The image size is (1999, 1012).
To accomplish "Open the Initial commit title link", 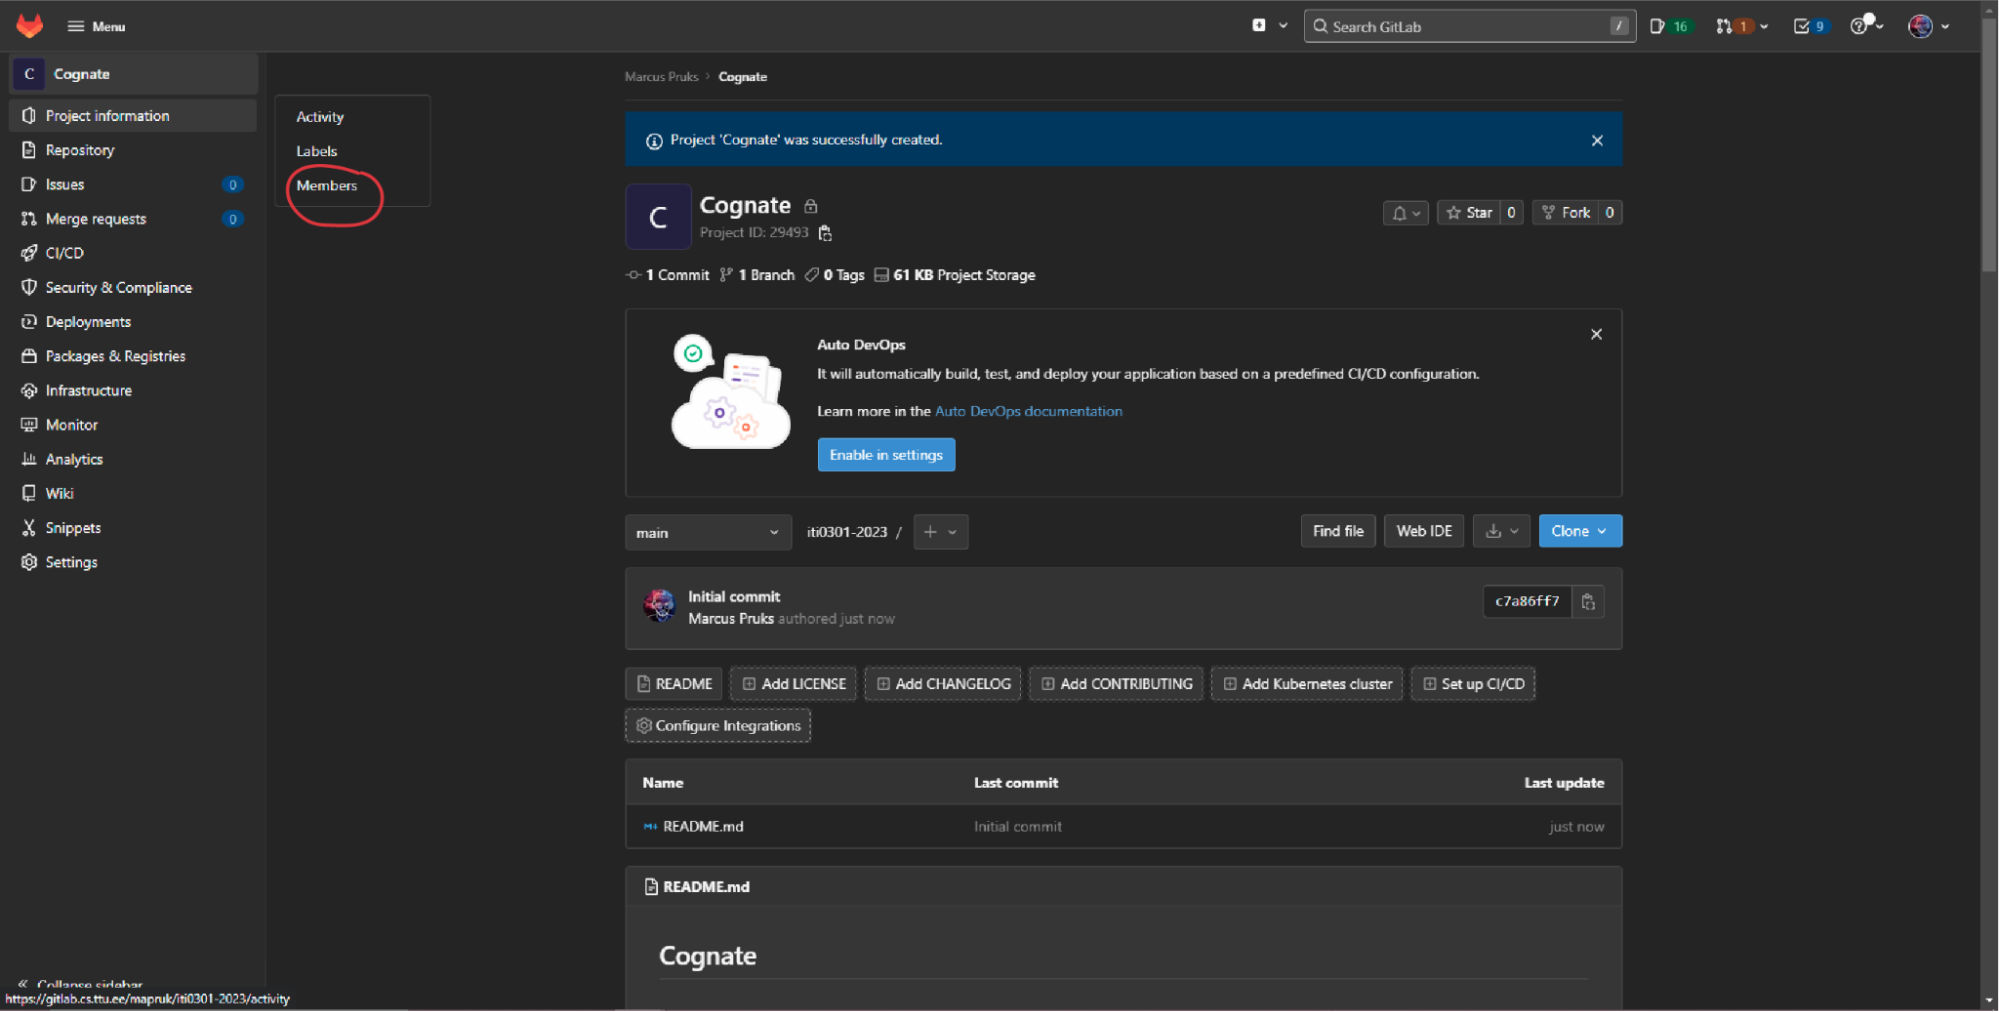I will (734, 597).
